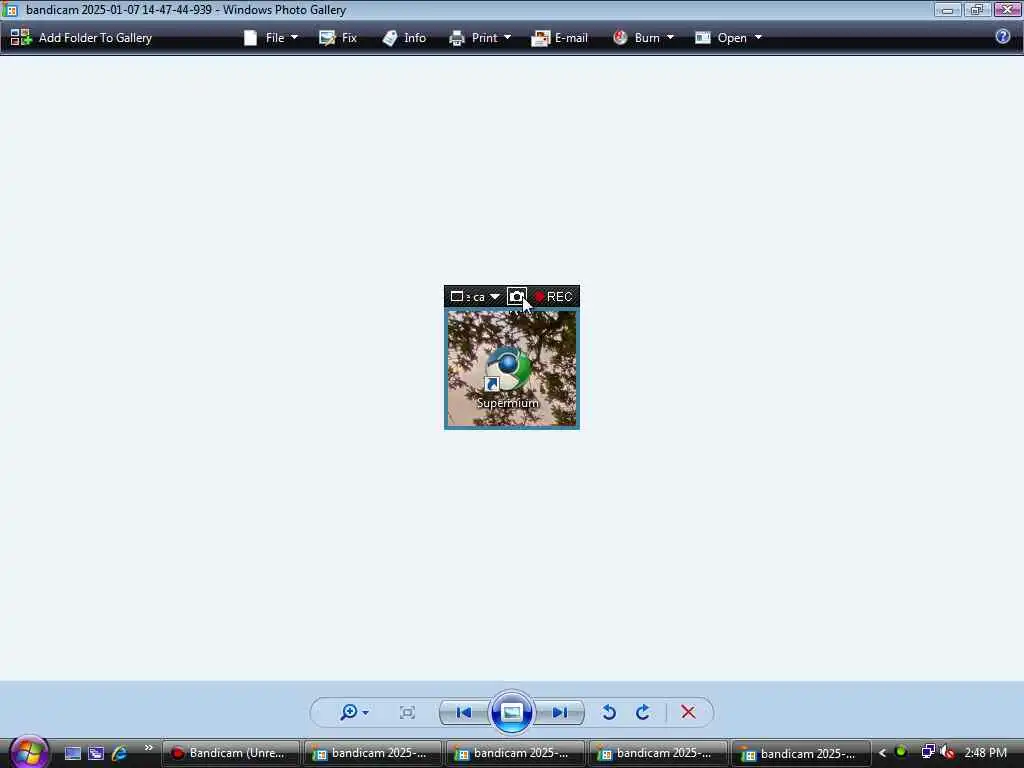Launch Internet Explorer from quick launch

[x=120, y=753]
